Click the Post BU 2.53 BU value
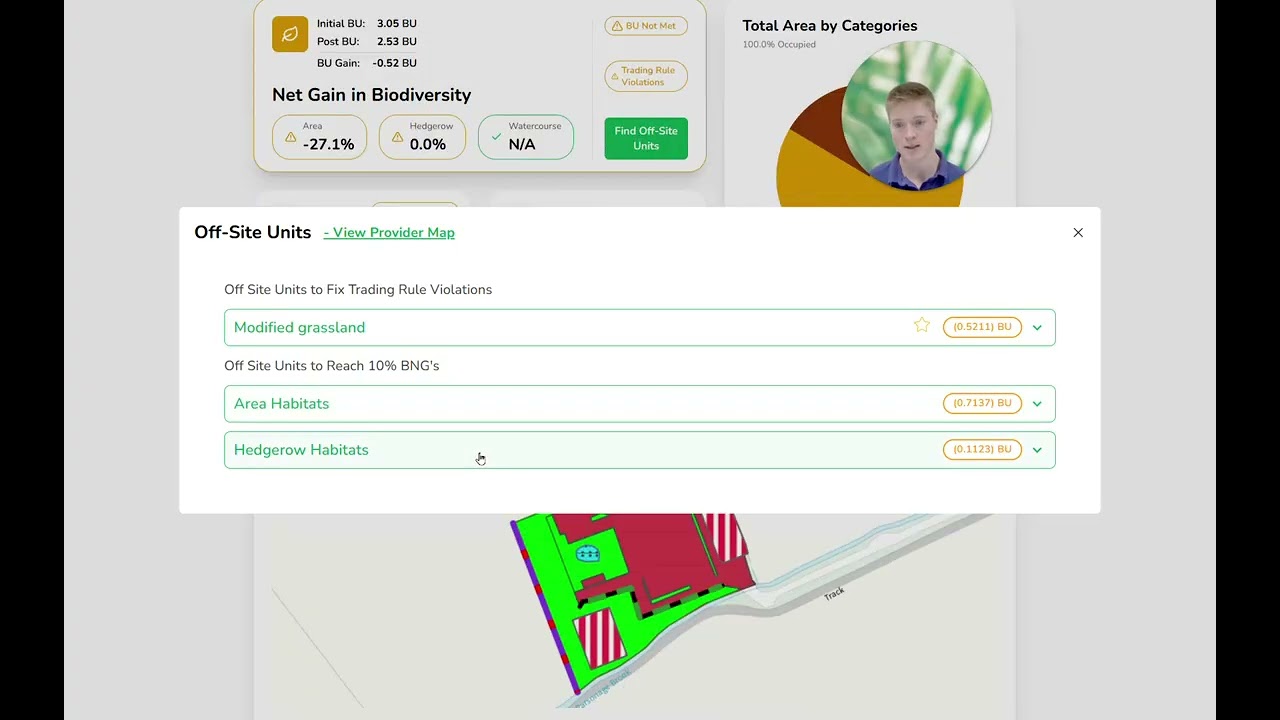 396,42
